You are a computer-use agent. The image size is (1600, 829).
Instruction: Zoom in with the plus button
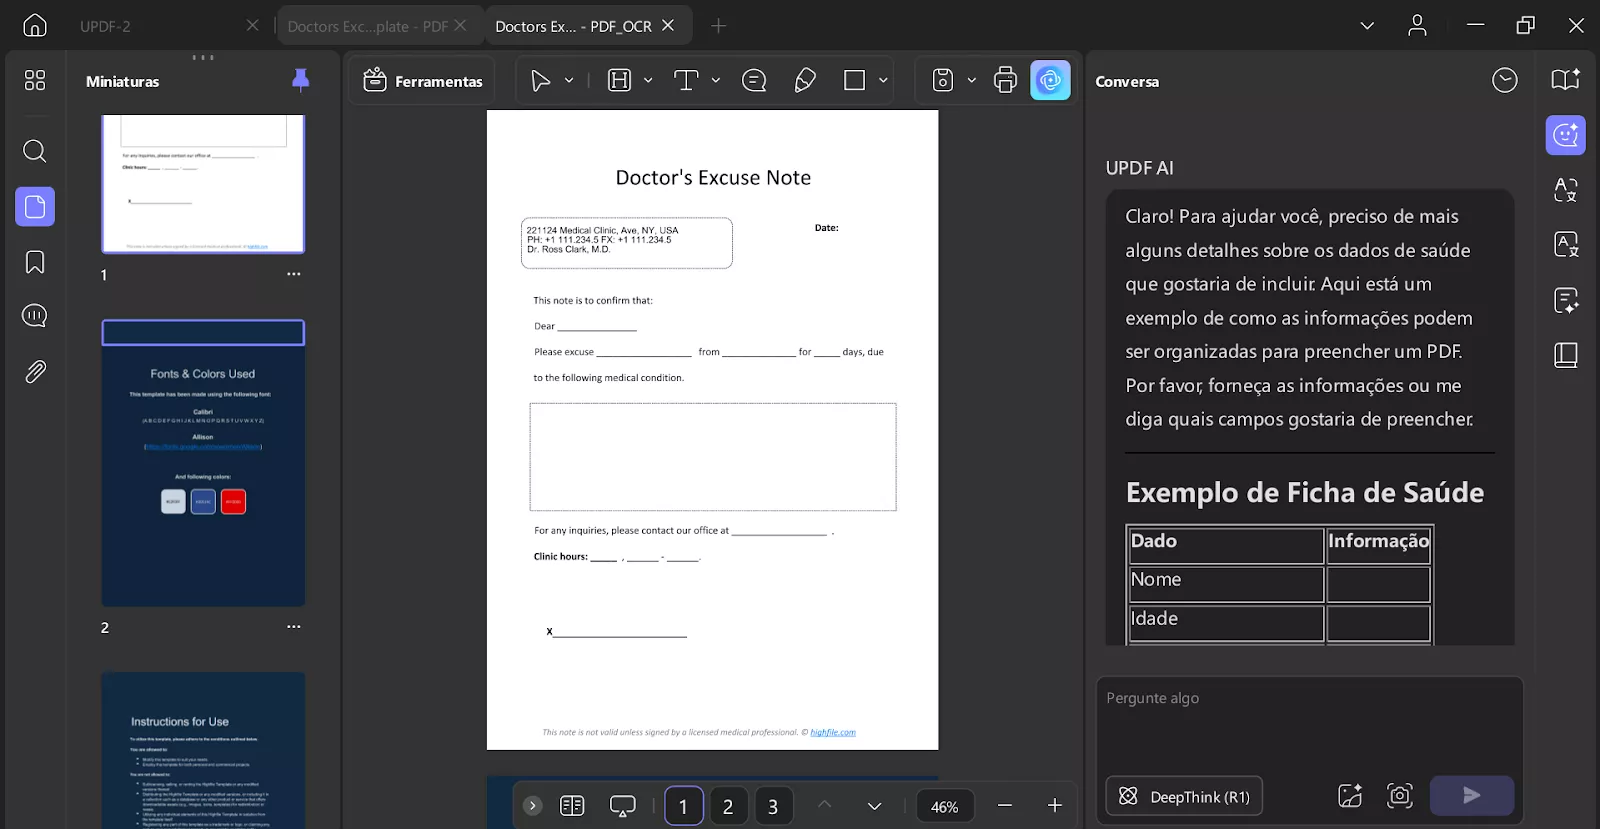coord(1054,805)
